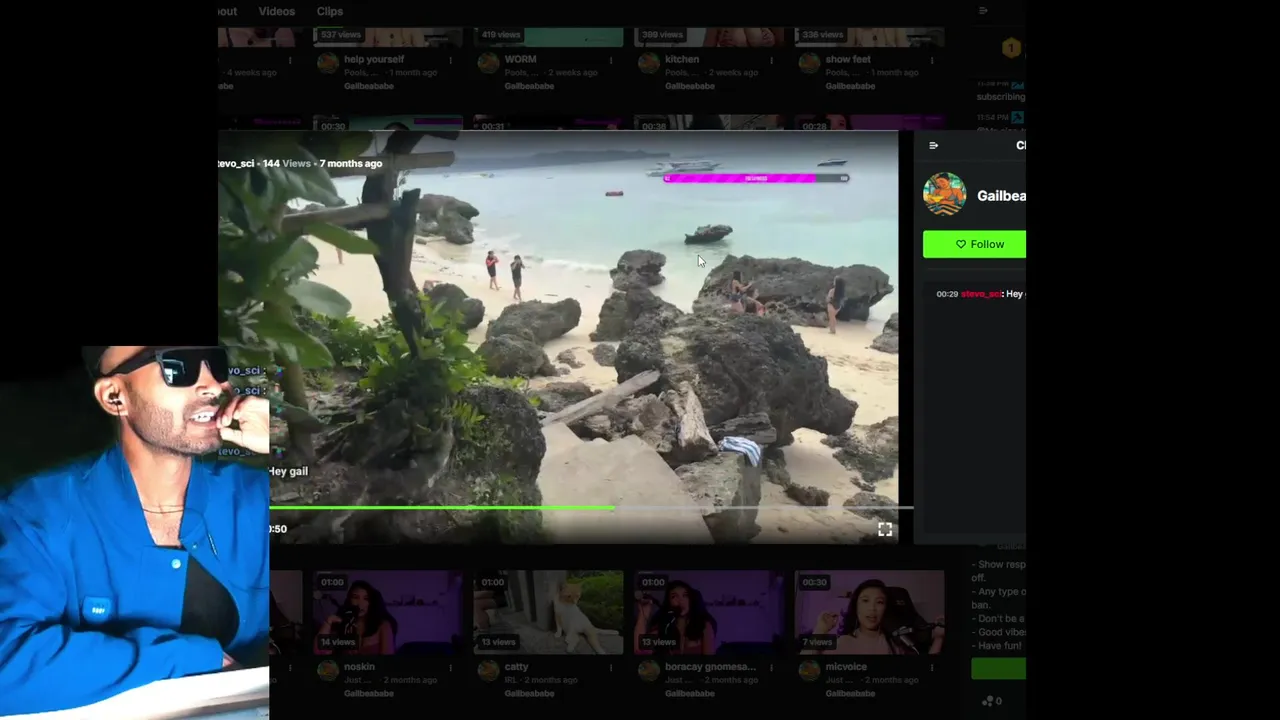
Task: Click channel avatar beside 'WORM' clip
Action: click(488, 63)
